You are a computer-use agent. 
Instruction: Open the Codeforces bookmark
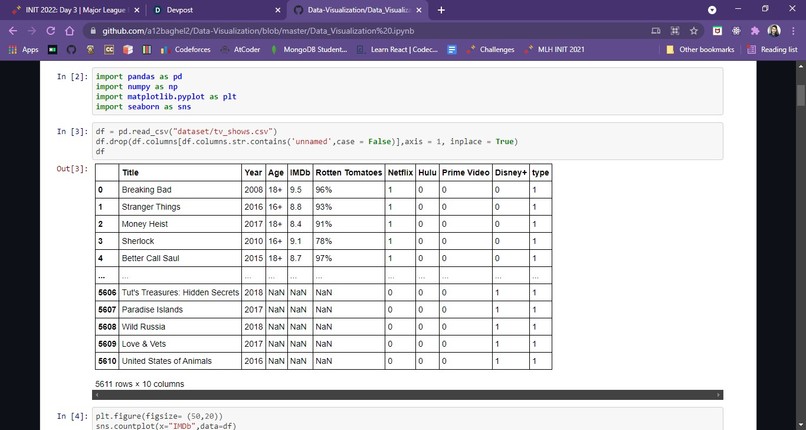(185, 50)
